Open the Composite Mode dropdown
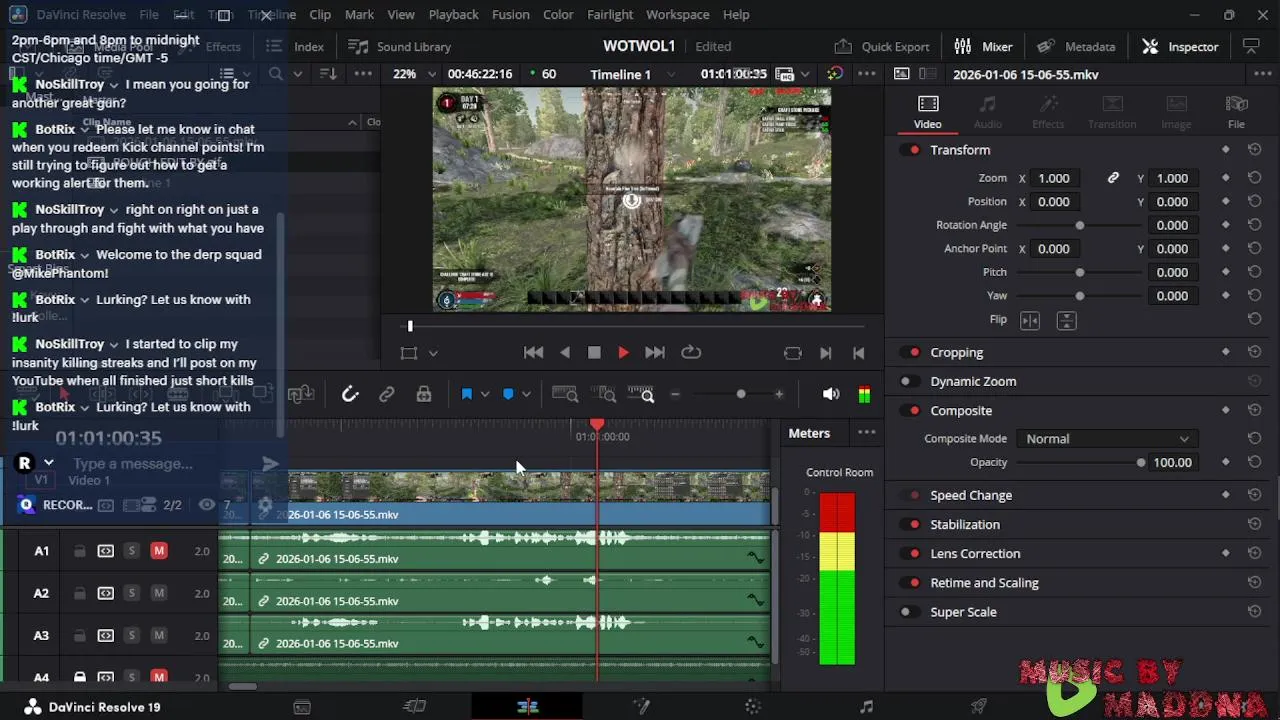This screenshot has width=1280, height=720. pyautogui.click(x=1106, y=439)
